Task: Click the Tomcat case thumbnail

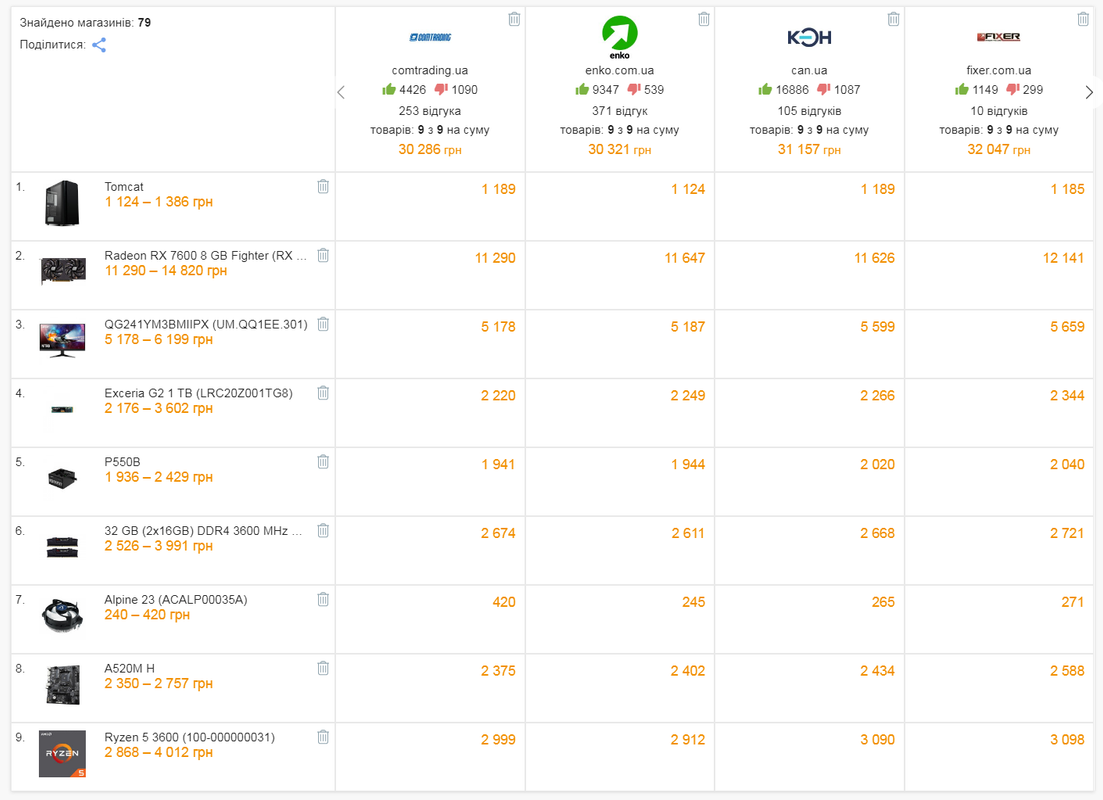Action: click(x=62, y=203)
